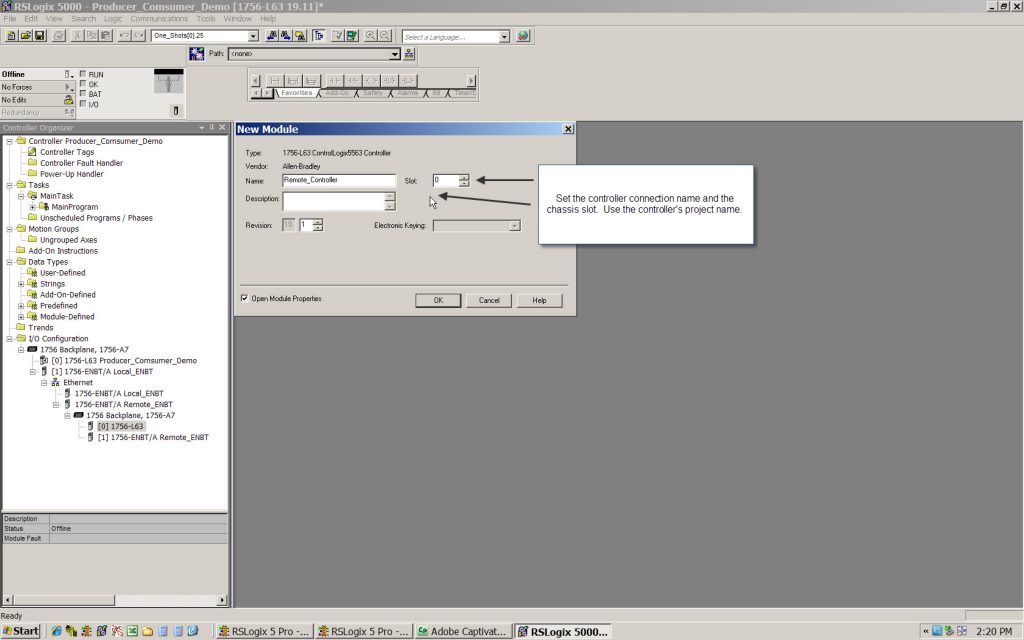Uncheck Open Module Properties checkbox

point(245,298)
